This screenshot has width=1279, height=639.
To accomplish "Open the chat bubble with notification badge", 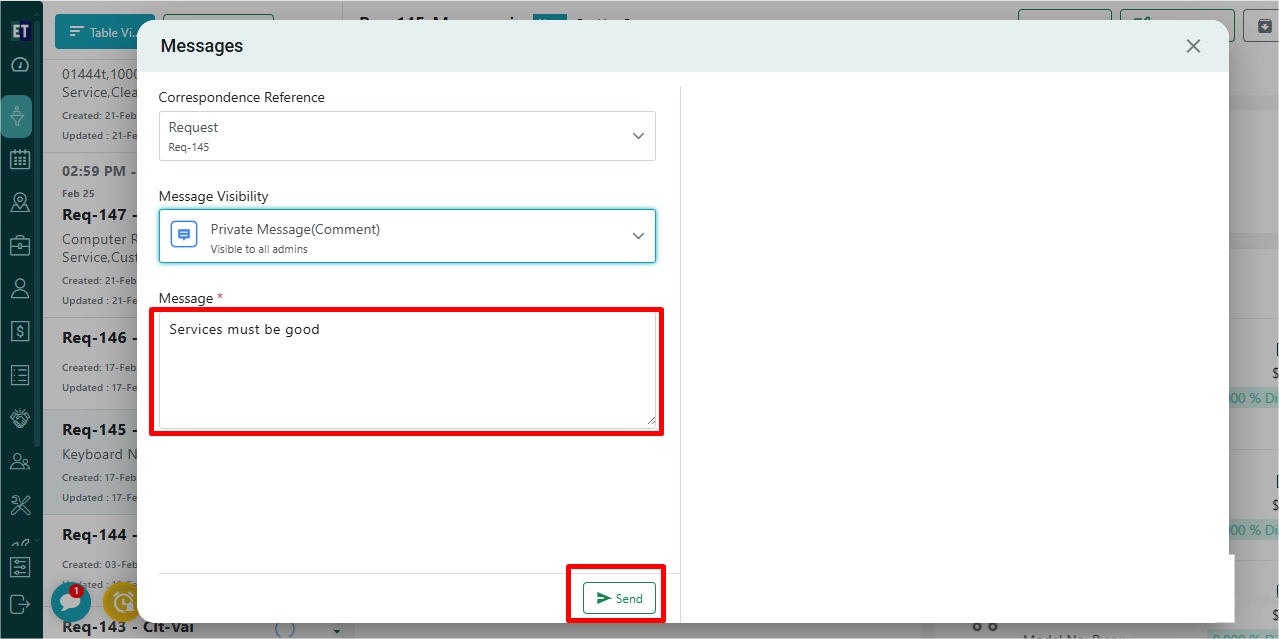I will [x=70, y=602].
